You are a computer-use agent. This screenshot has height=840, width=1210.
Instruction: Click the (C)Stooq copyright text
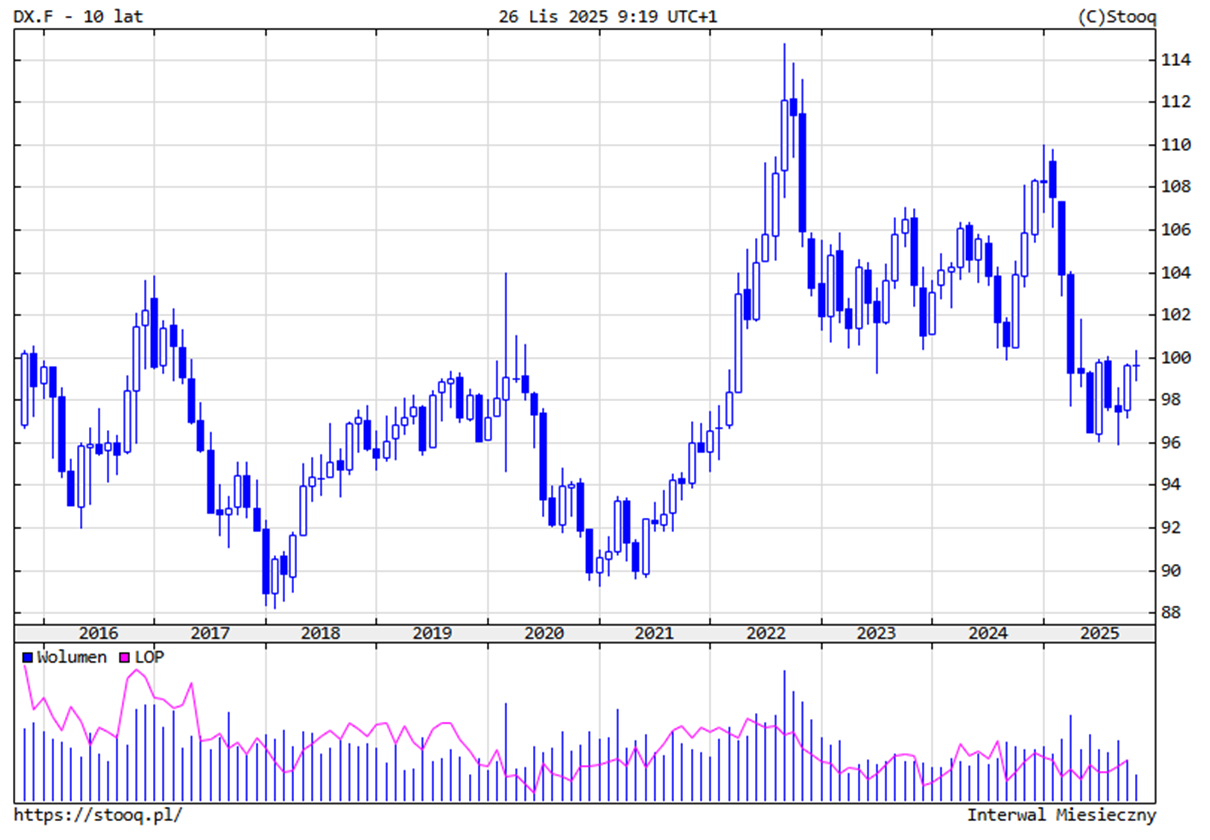(x=1117, y=16)
